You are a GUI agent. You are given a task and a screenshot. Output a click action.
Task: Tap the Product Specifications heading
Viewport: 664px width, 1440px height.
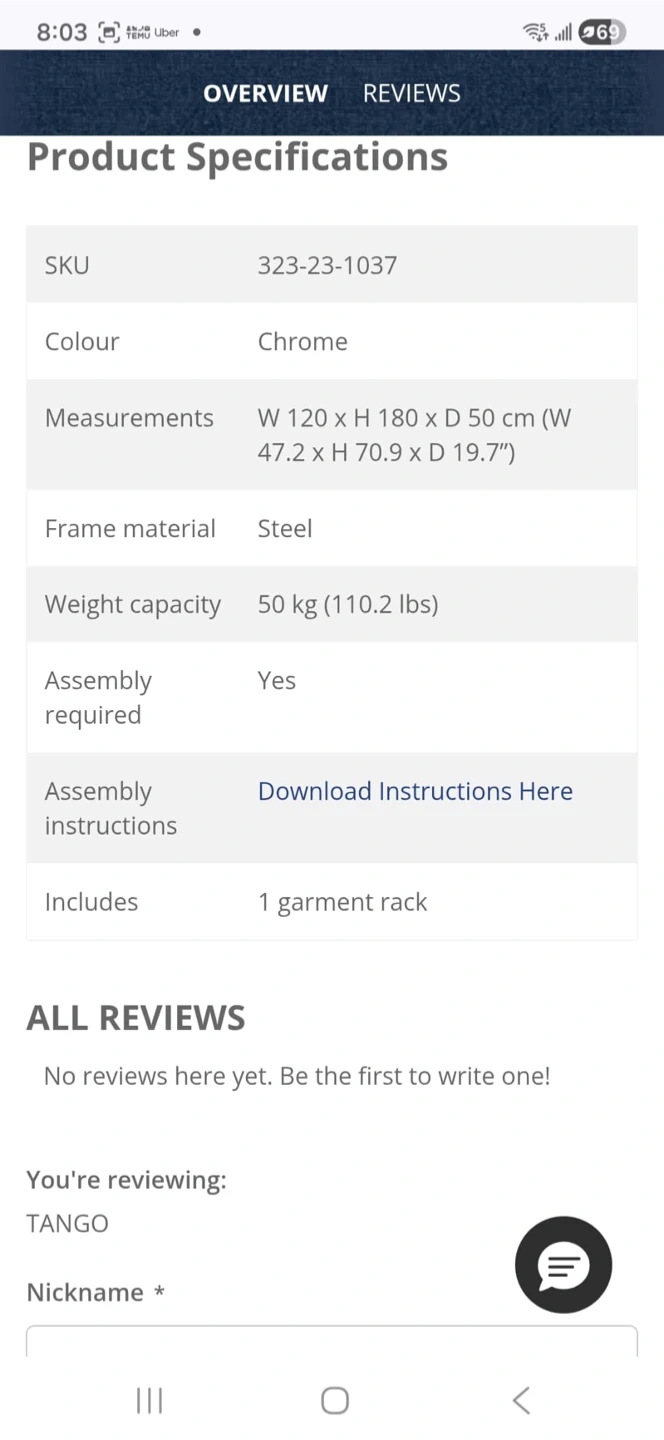[x=237, y=157]
